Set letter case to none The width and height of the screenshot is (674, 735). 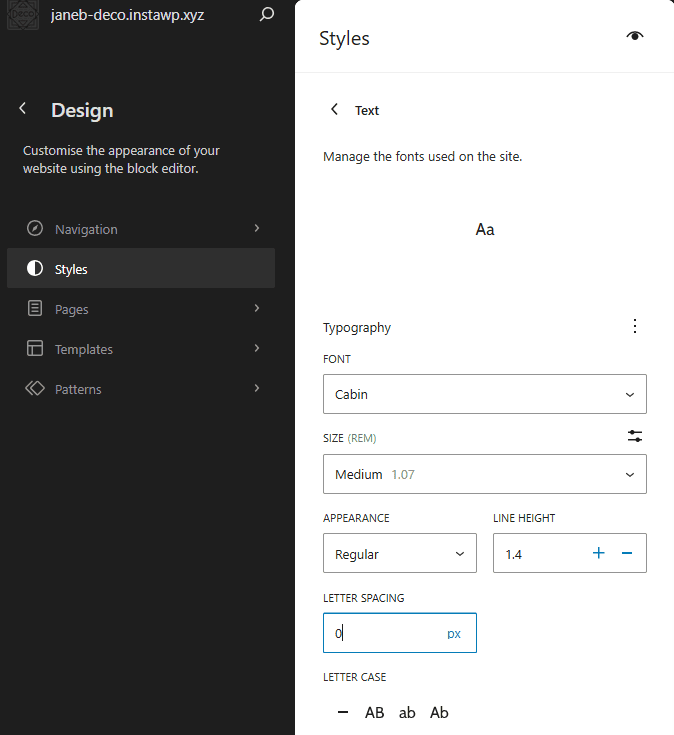point(343,713)
